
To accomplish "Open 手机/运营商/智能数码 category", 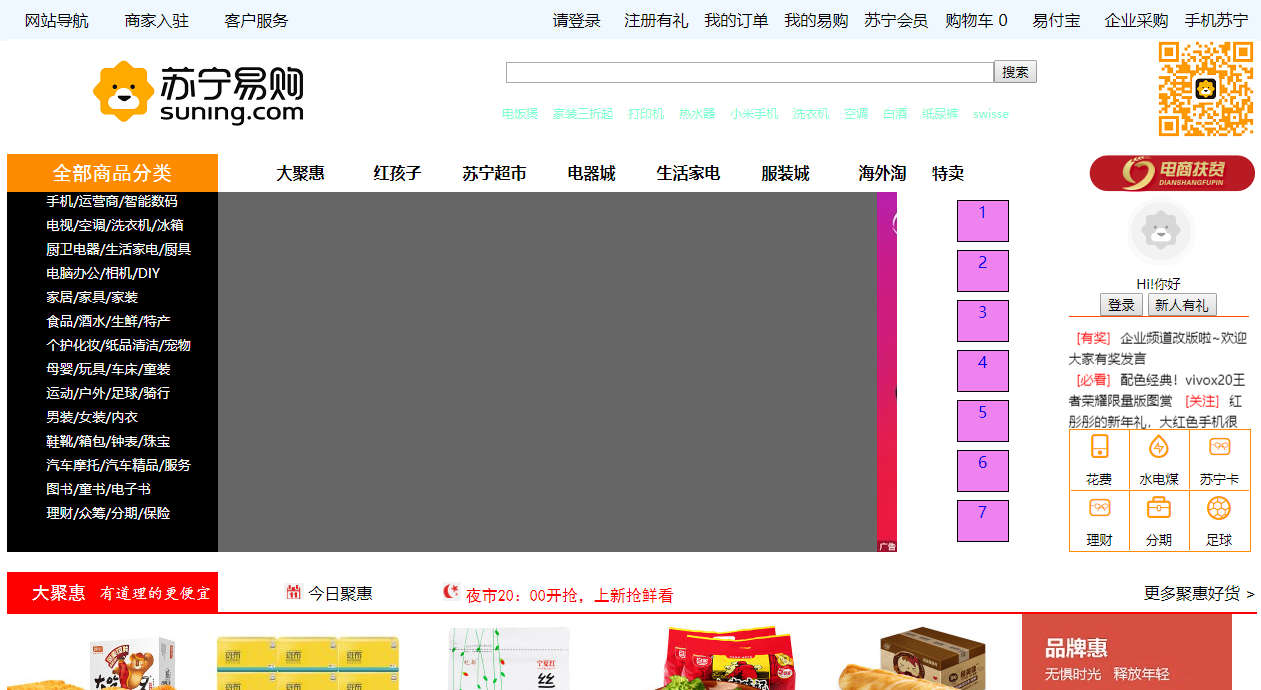I will [112, 201].
